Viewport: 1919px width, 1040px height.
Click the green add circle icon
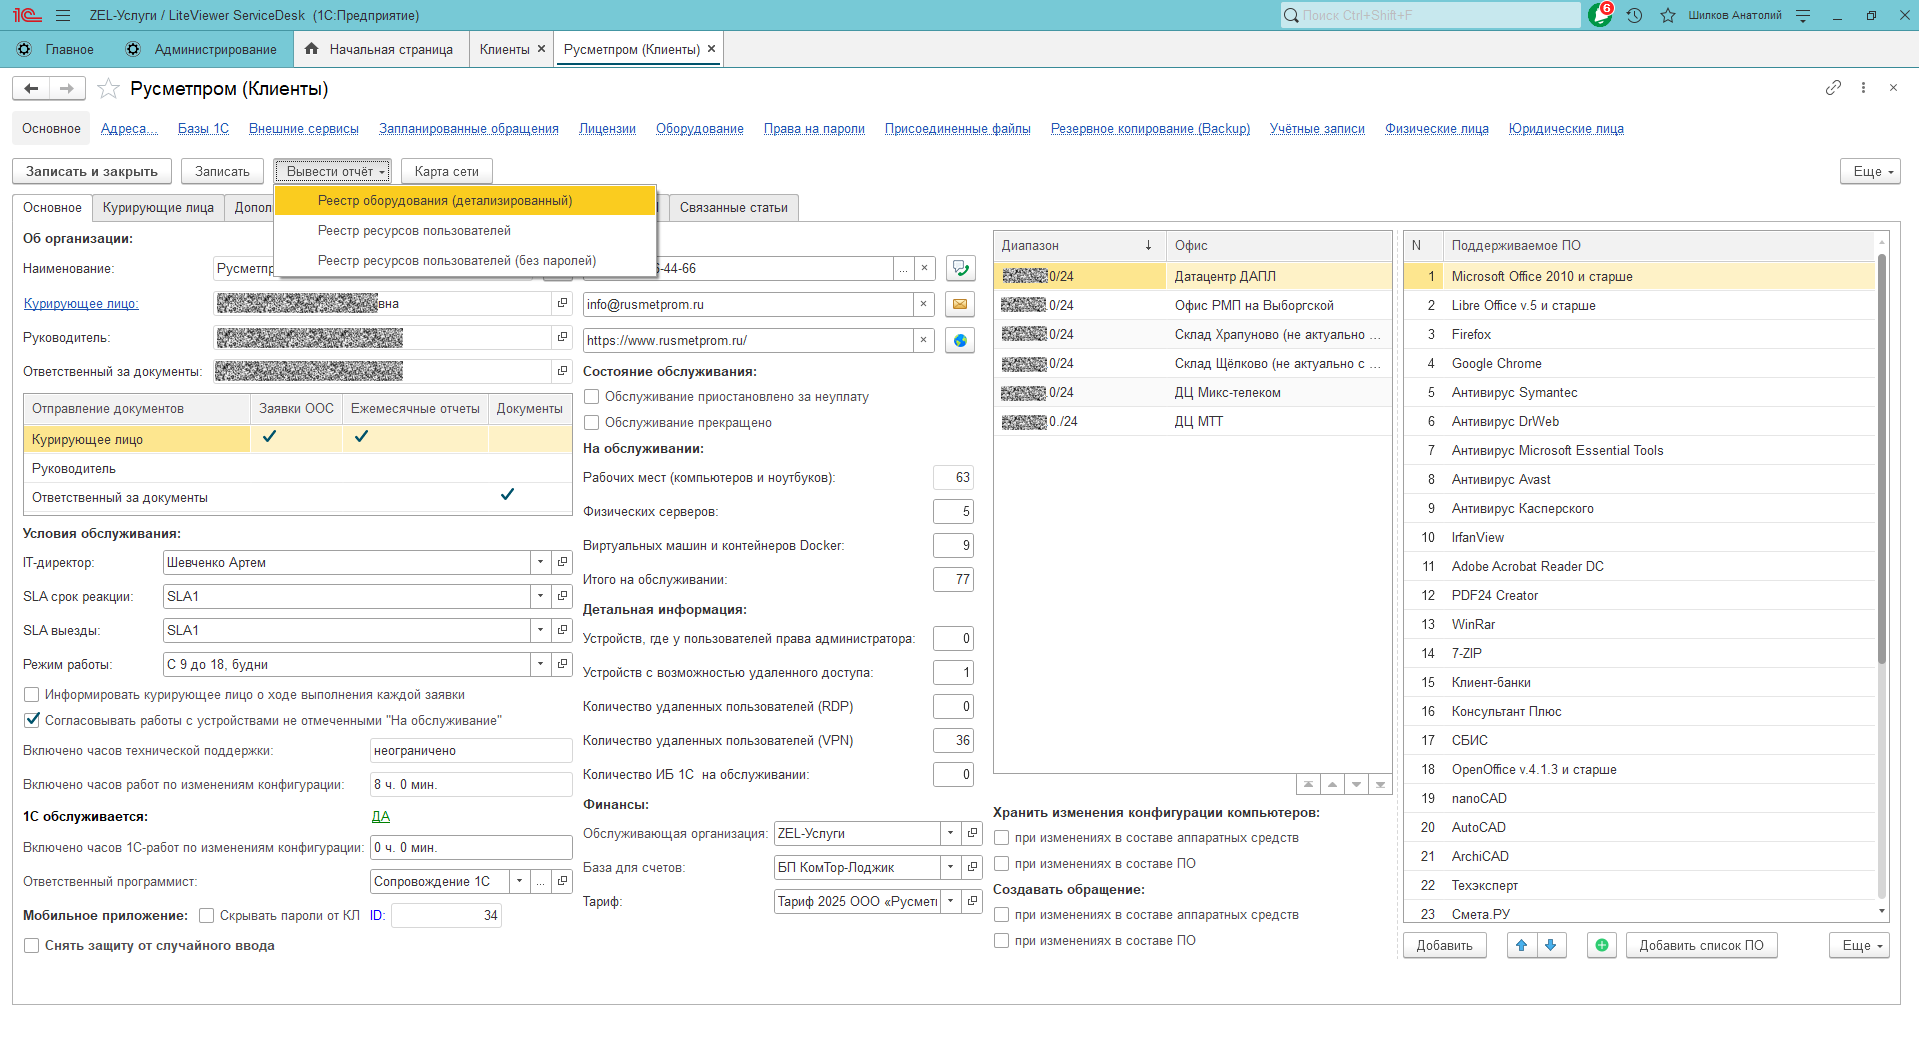point(1602,945)
